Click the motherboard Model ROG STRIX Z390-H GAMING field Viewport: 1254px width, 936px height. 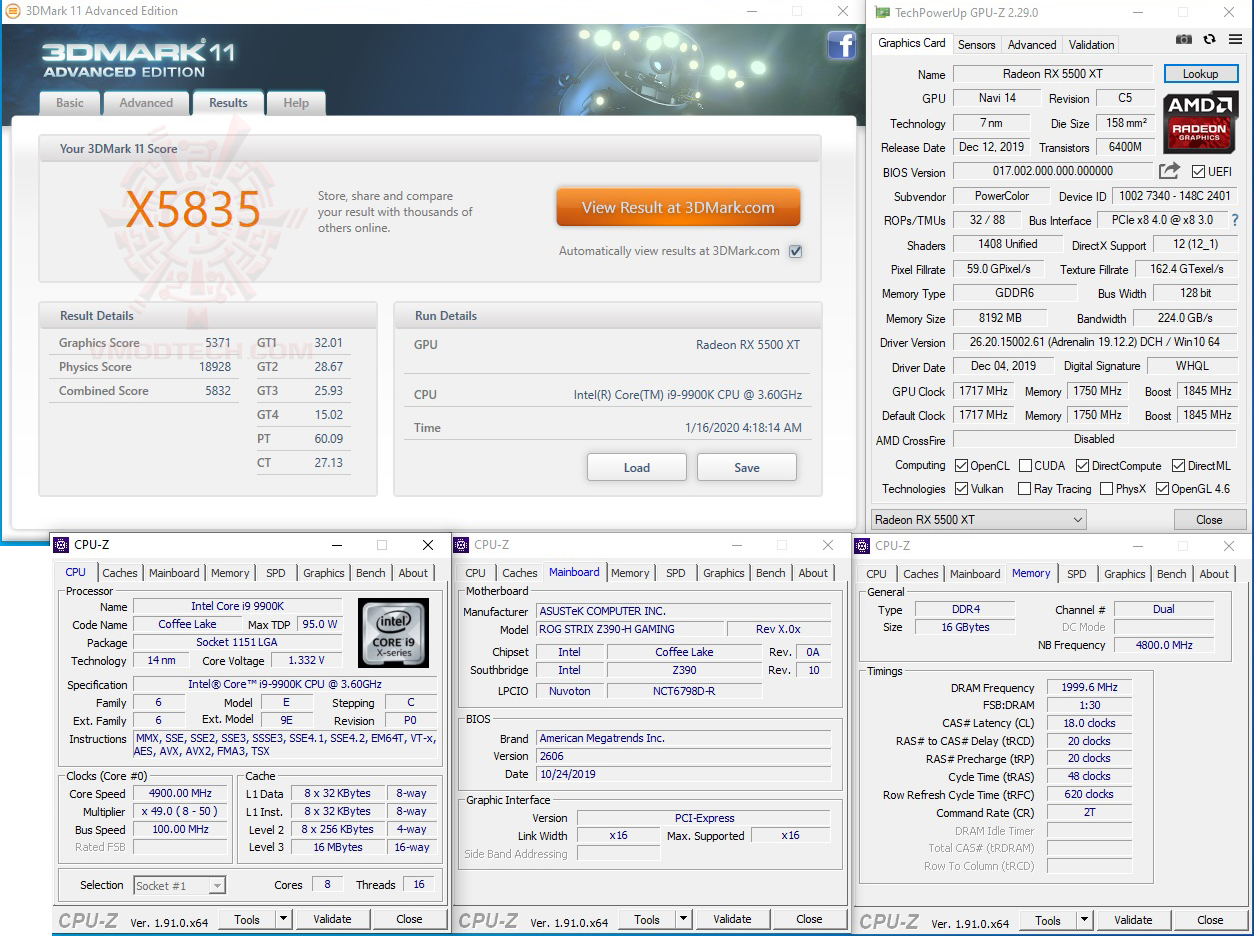tap(630, 629)
